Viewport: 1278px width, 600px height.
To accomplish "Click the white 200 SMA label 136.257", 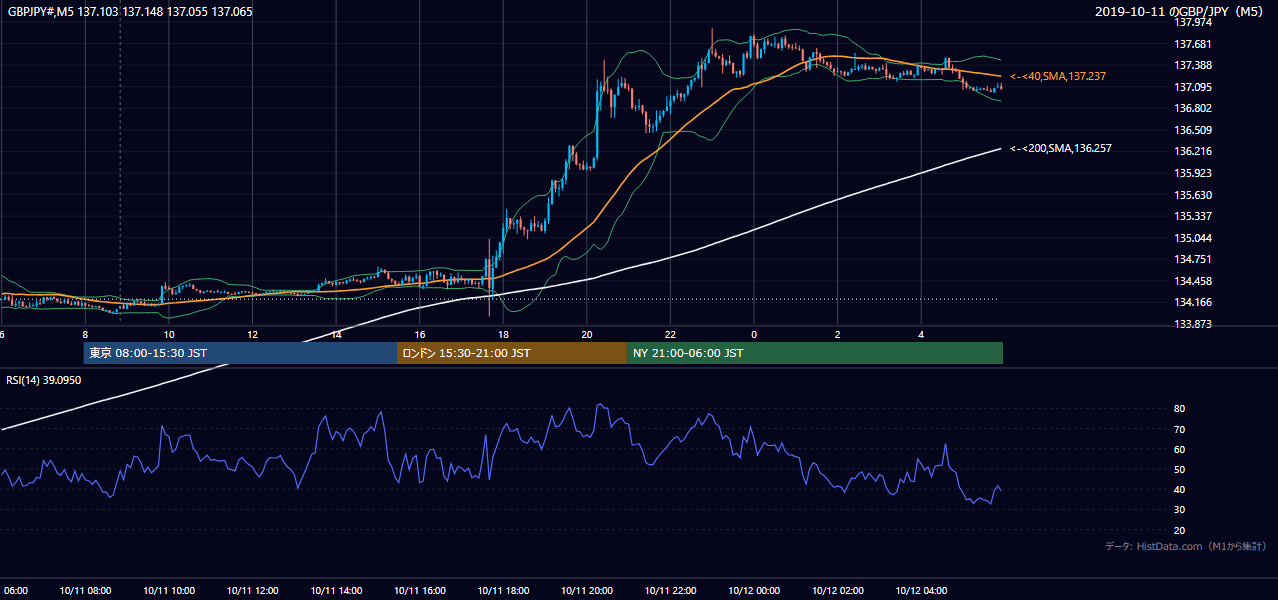I will pos(1060,148).
